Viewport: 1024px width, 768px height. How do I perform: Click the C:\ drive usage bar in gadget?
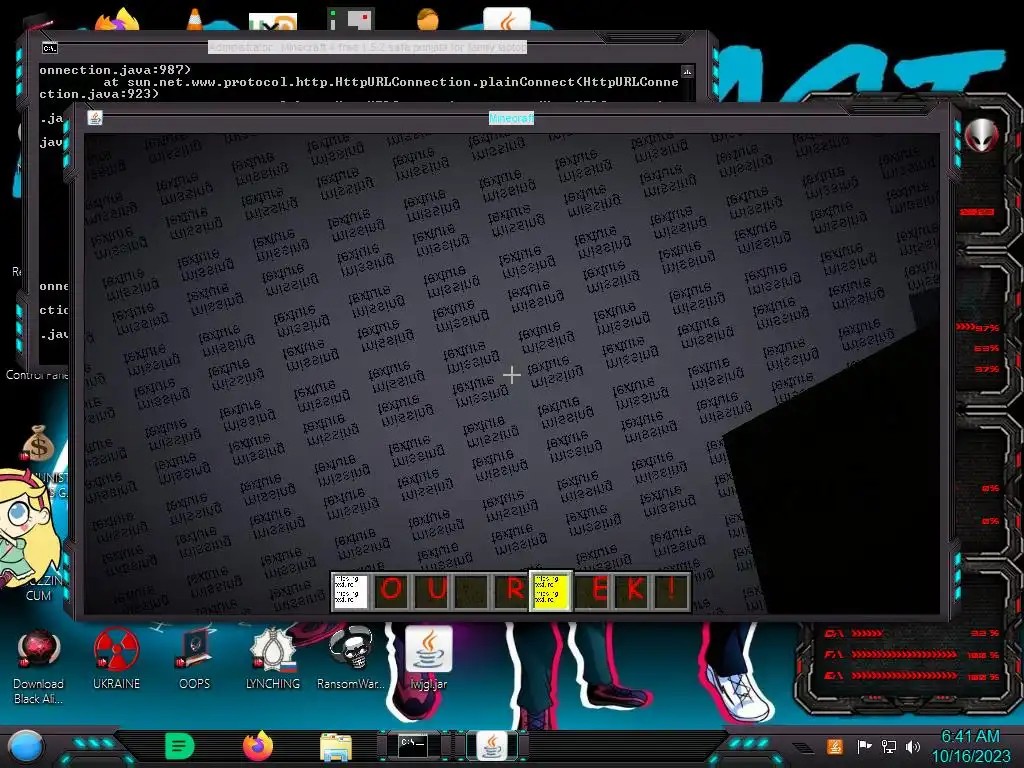click(912, 633)
